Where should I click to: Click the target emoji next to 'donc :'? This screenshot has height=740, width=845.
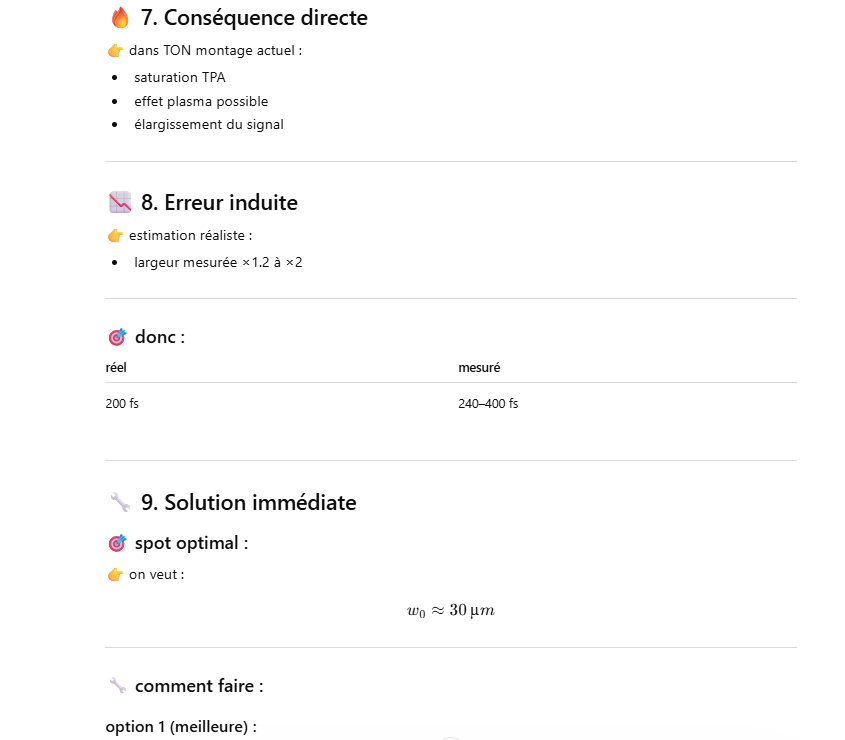coord(117,337)
